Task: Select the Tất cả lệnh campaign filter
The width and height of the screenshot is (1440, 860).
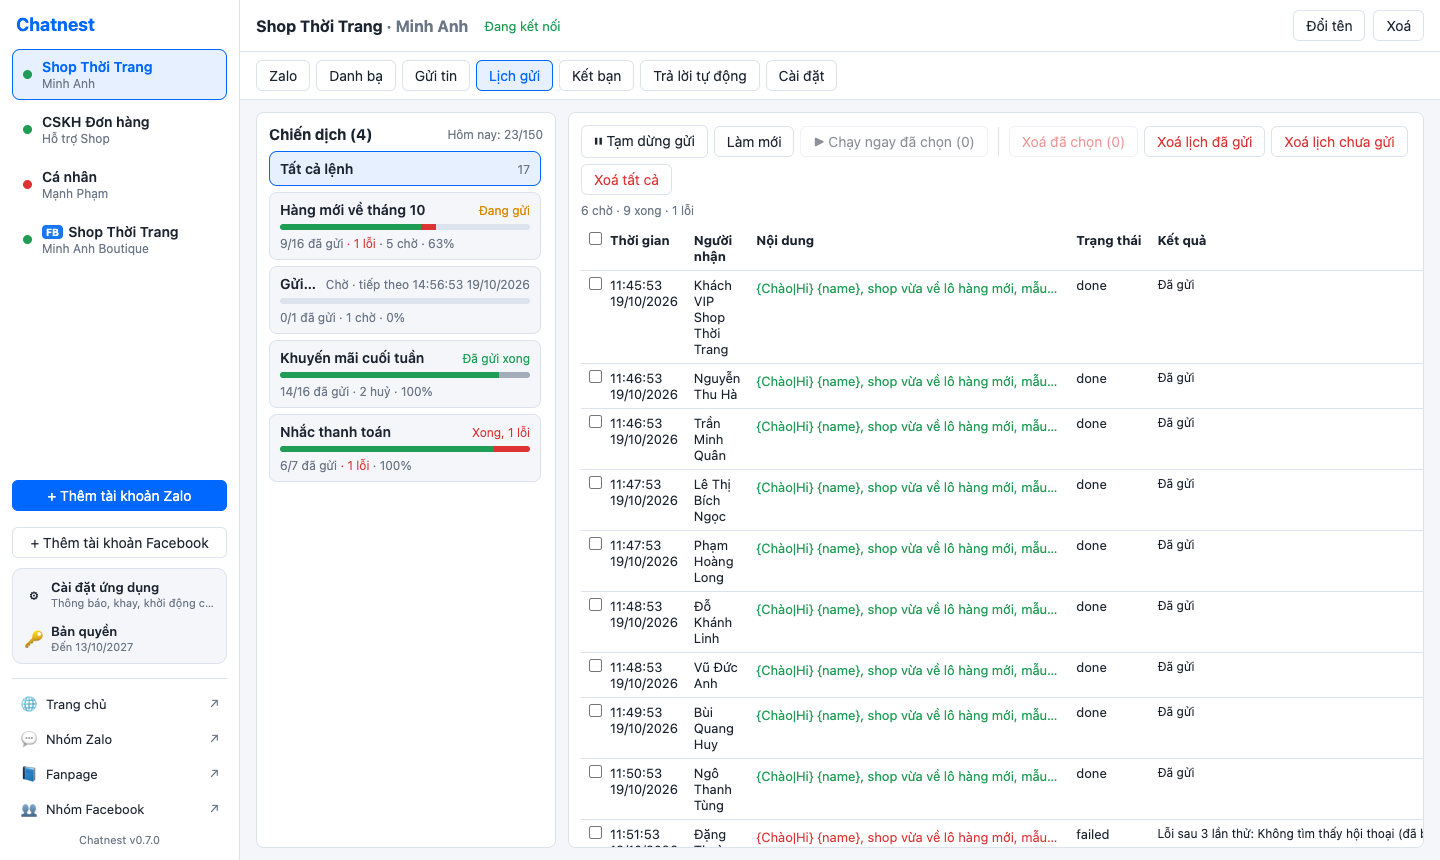Action: click(x=405, y=169)
